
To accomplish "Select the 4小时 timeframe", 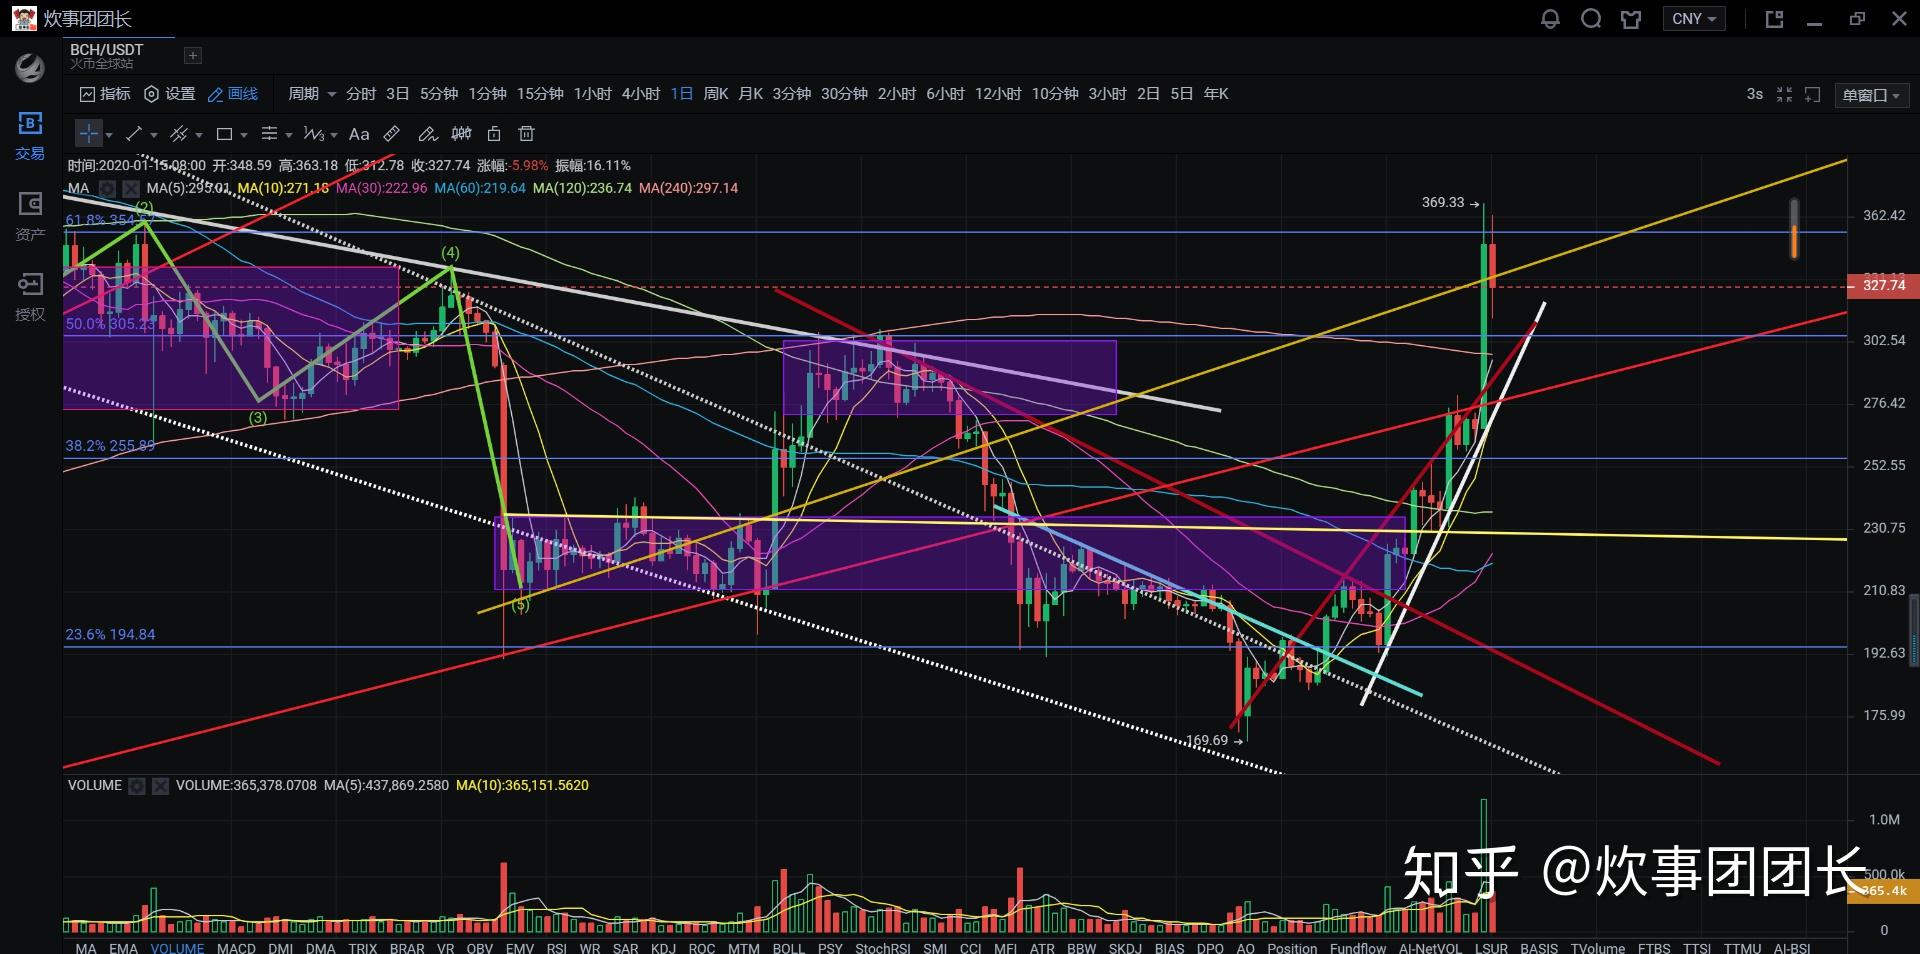I will point(641,94).
